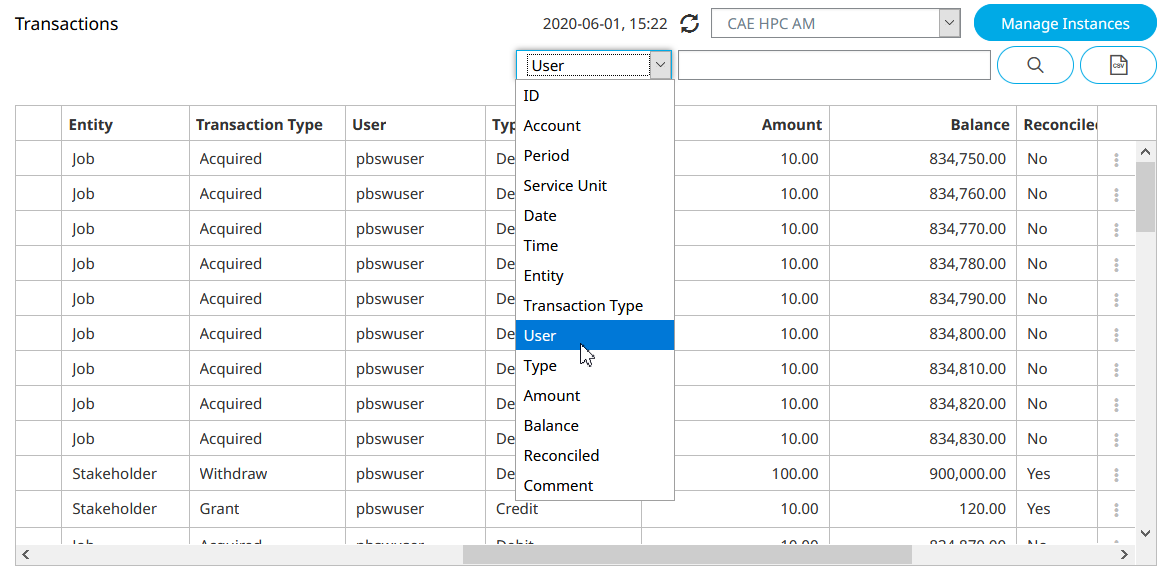Export transactions using the CSV icon
The image size is (1168, 571).
1119,65
